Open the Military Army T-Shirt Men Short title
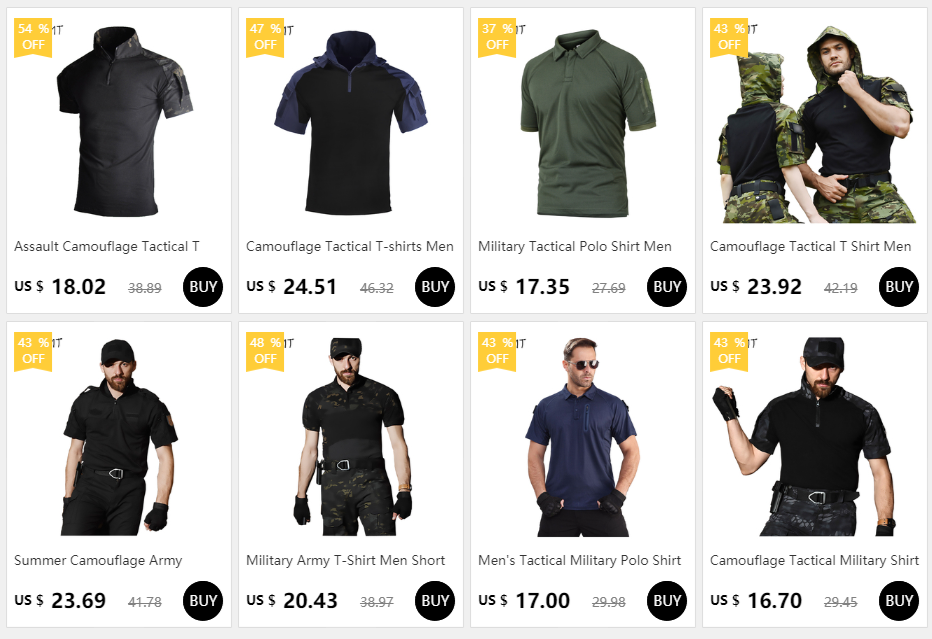 point(345,561)
